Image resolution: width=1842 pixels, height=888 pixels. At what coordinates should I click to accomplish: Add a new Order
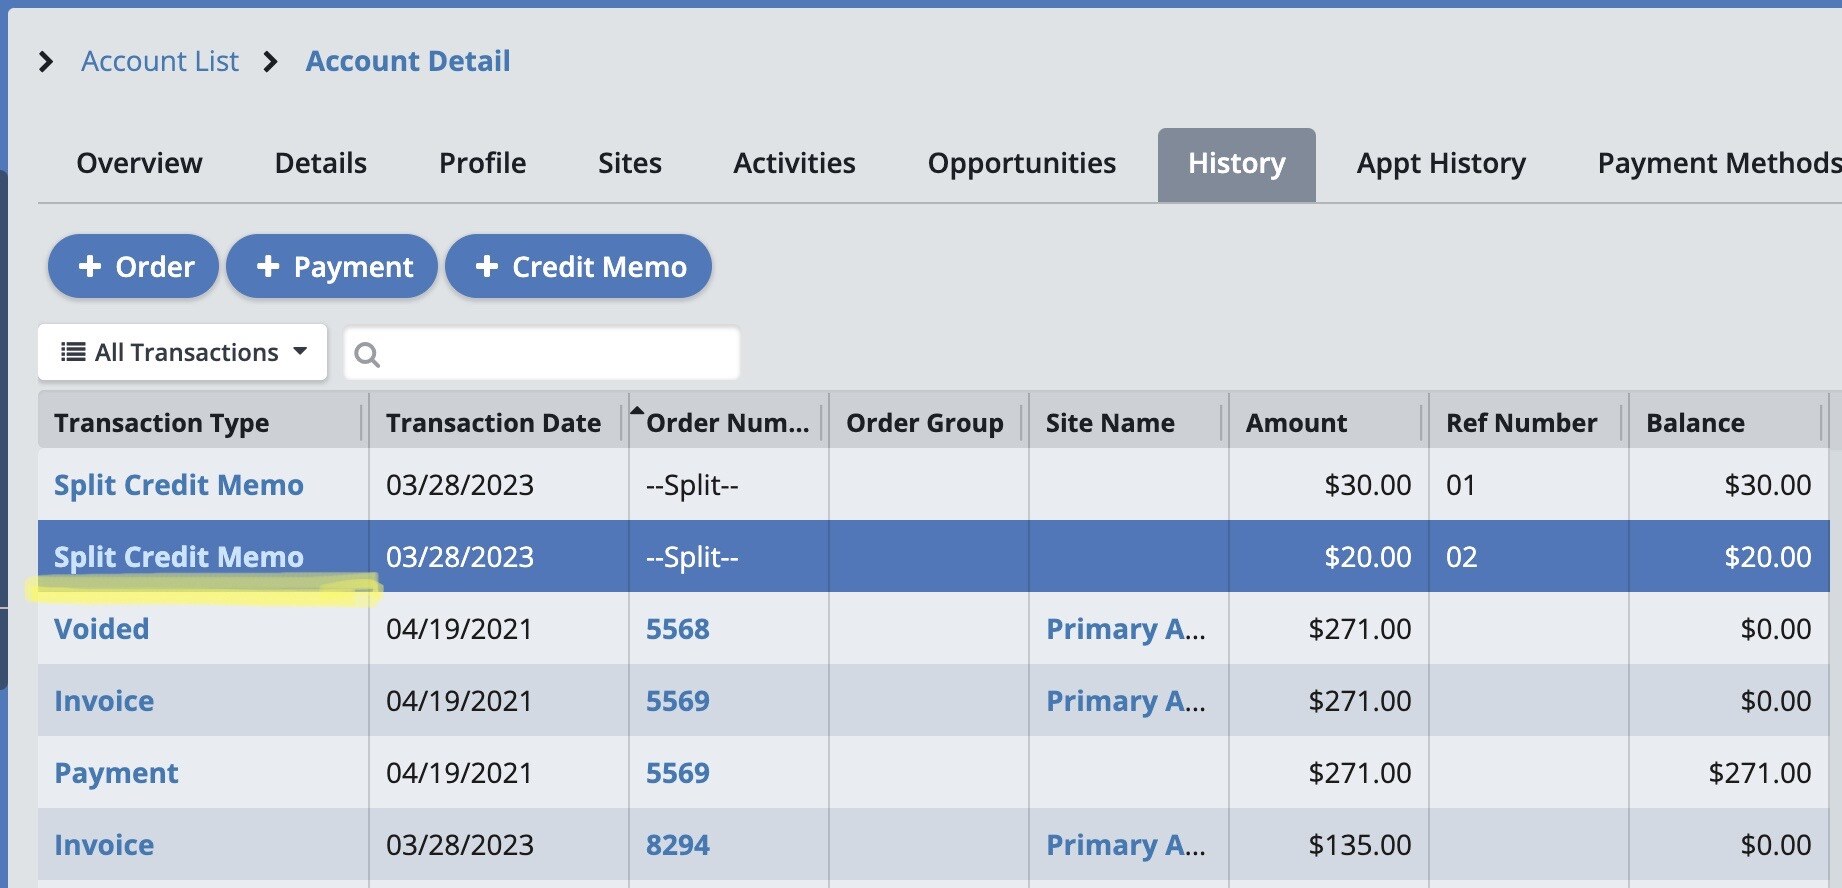134,267
